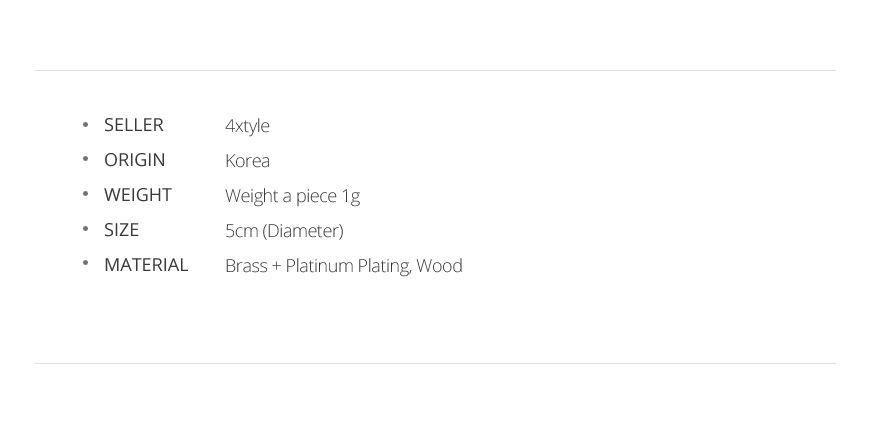Click the bullet beside SIZE
The height and width of the screenshot is (437, 873).
[x=86, y=230]
